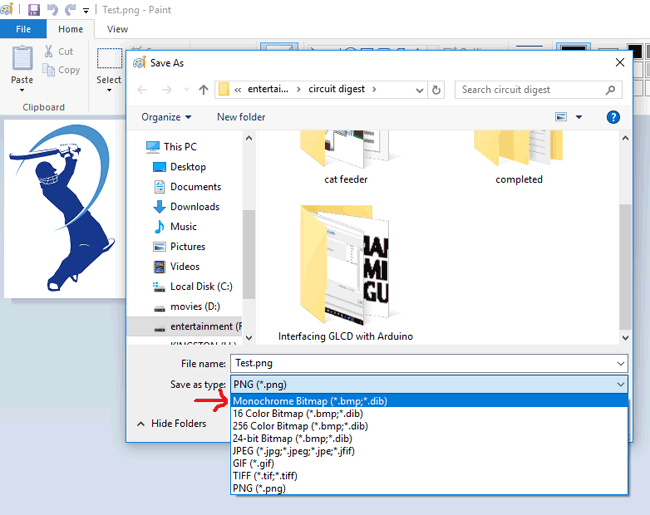Choose Monochrome Bitmap (*.bmp;*.dib) file type
Image resolution: width=650 pixels, height=515 pixels.
tap(429, 401)
